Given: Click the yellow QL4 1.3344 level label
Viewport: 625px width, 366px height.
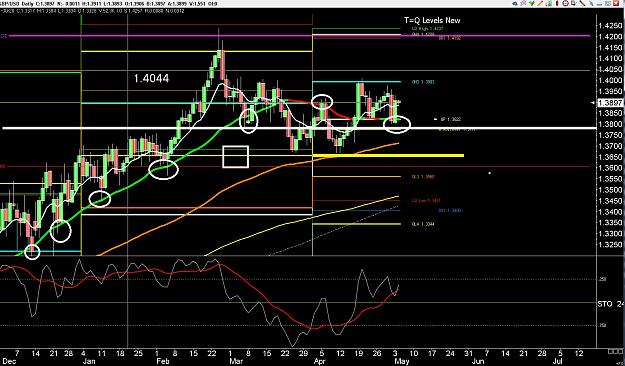Looking at the screenshot, I should pyautogui.click(x=423, y=224).
